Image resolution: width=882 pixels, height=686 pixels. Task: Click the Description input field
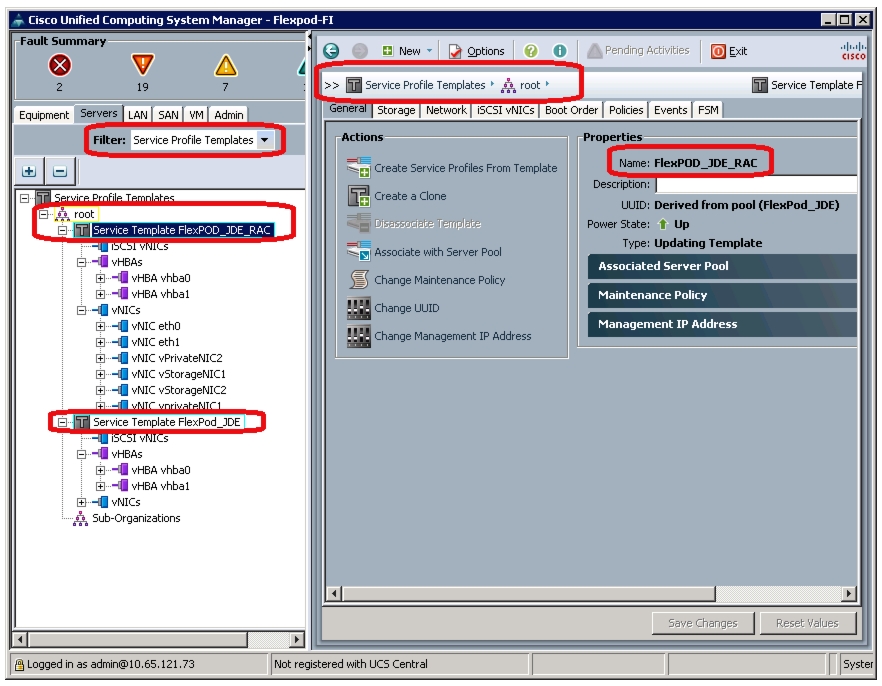point(757,184)
